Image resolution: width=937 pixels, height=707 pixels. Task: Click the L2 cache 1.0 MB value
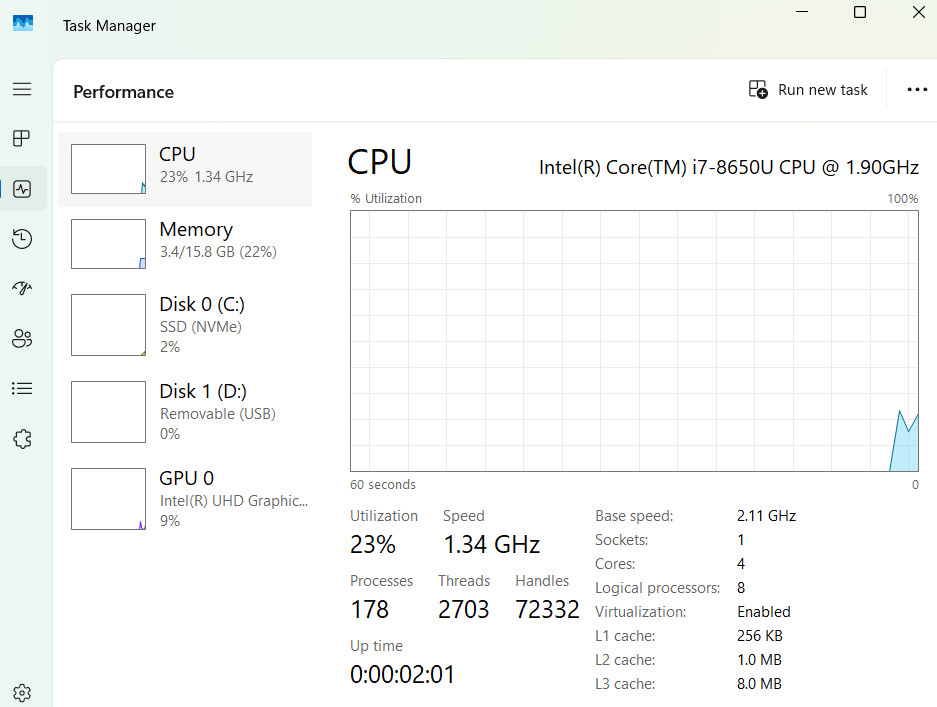759,660
